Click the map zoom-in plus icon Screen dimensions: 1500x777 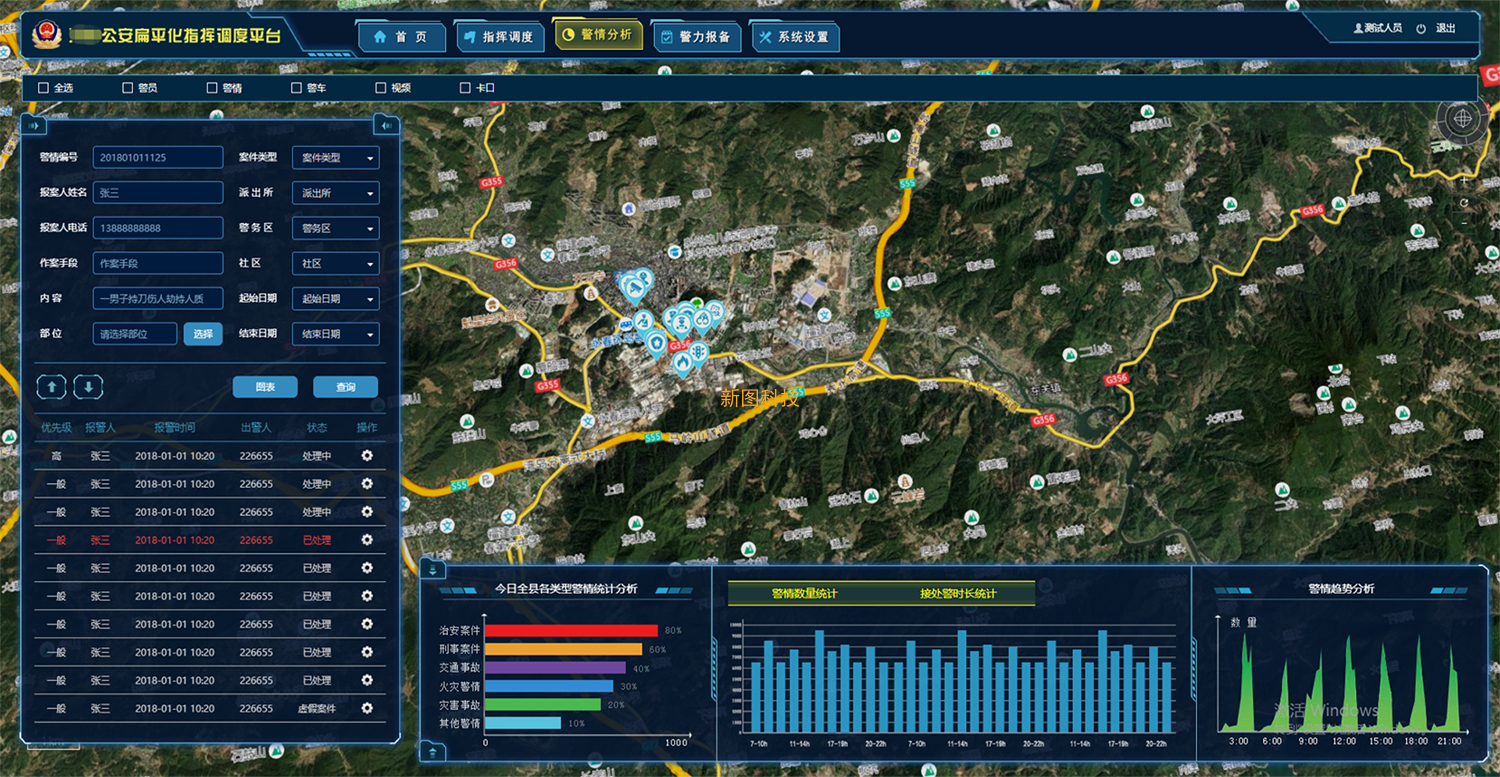coord(1463,182)
